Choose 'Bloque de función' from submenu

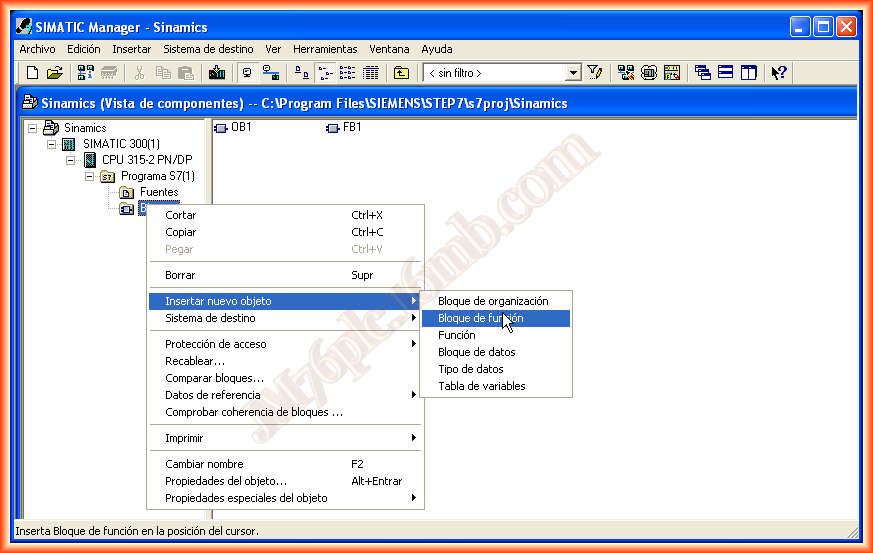click(480, 318)
